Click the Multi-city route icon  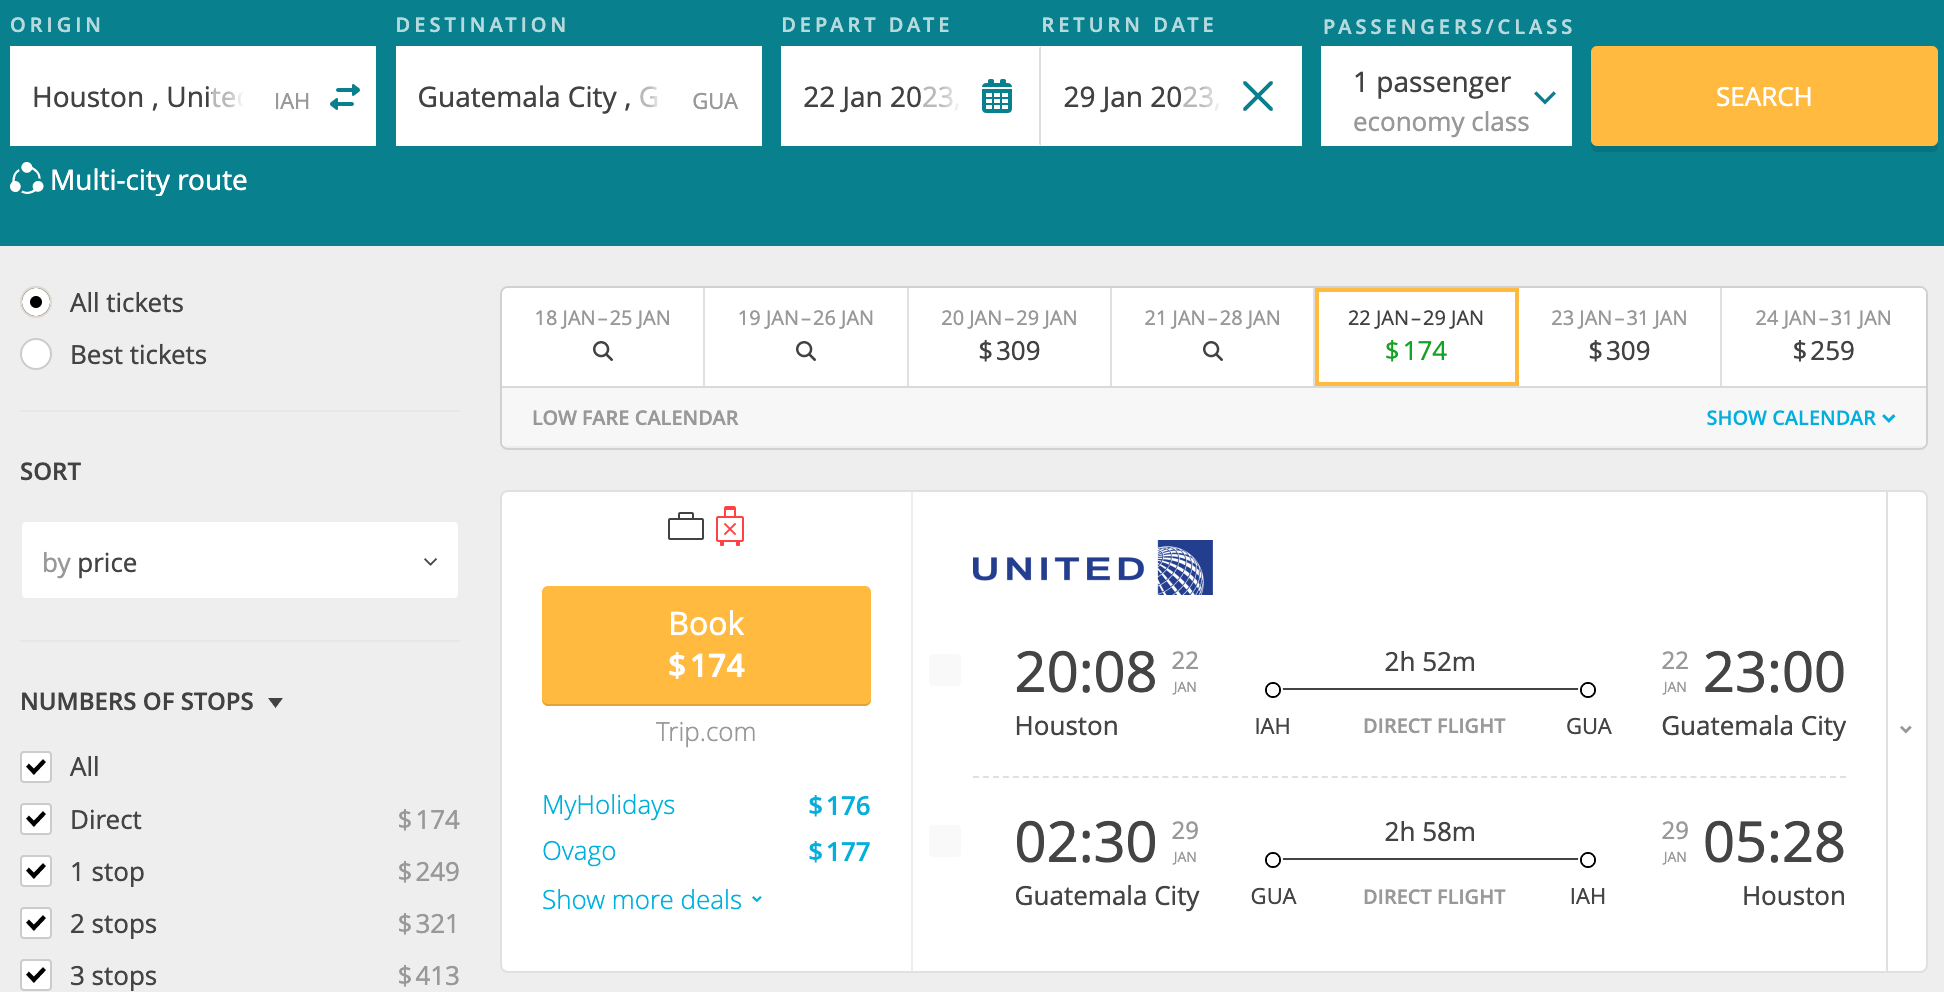pyautogui.click(x=26, y=179)
